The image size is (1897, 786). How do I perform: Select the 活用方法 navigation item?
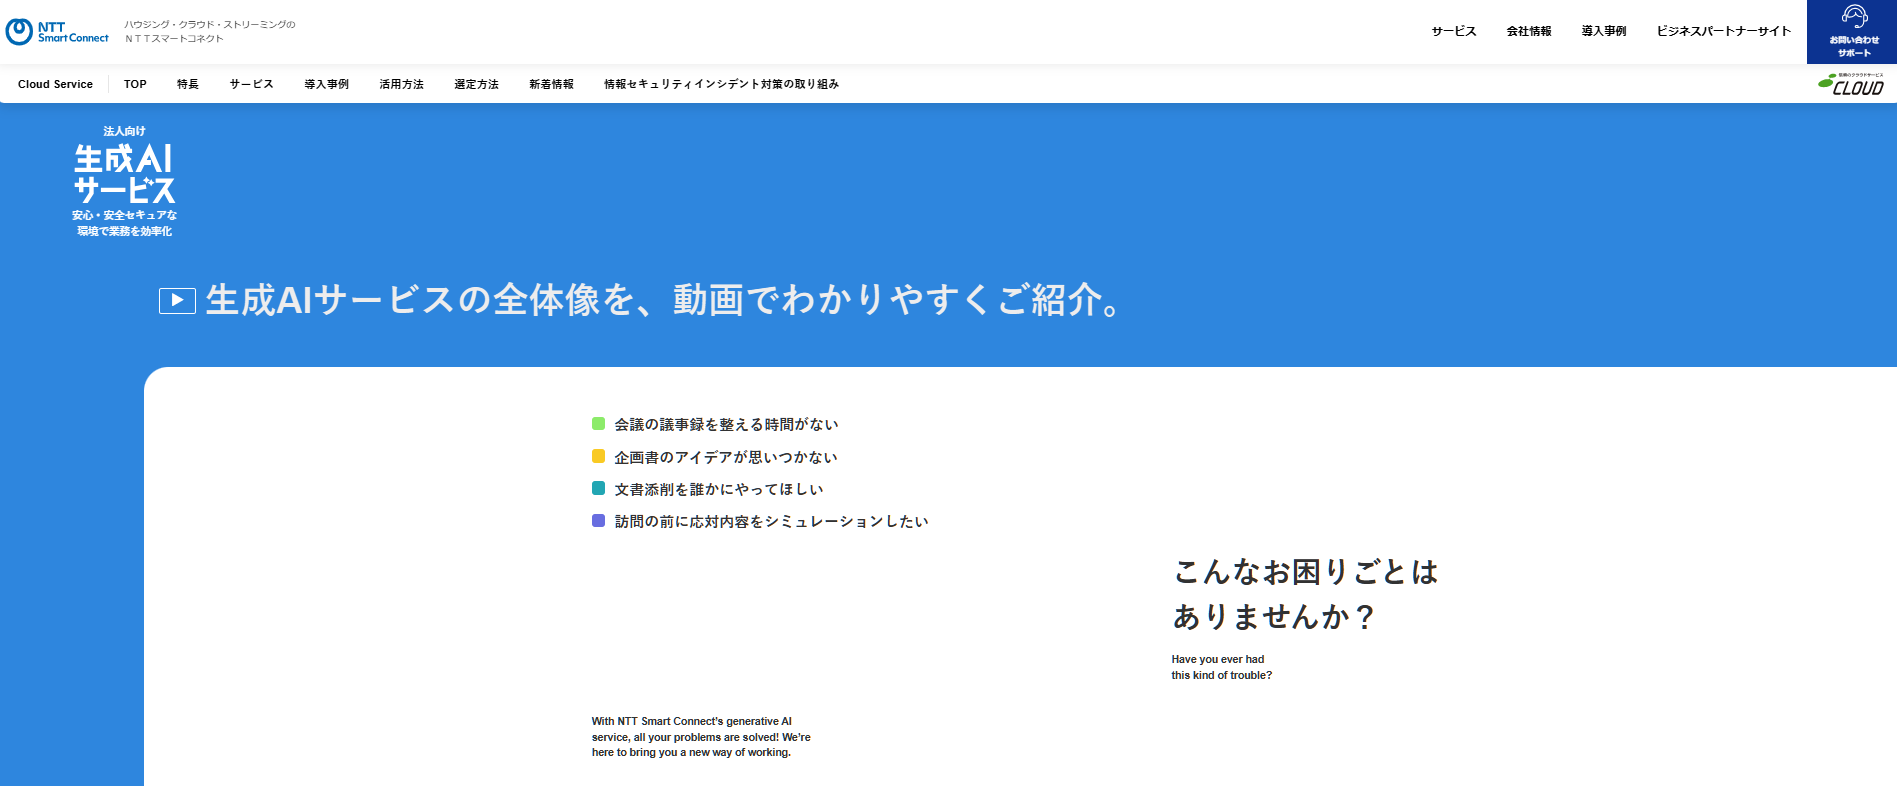coord(401,84)
